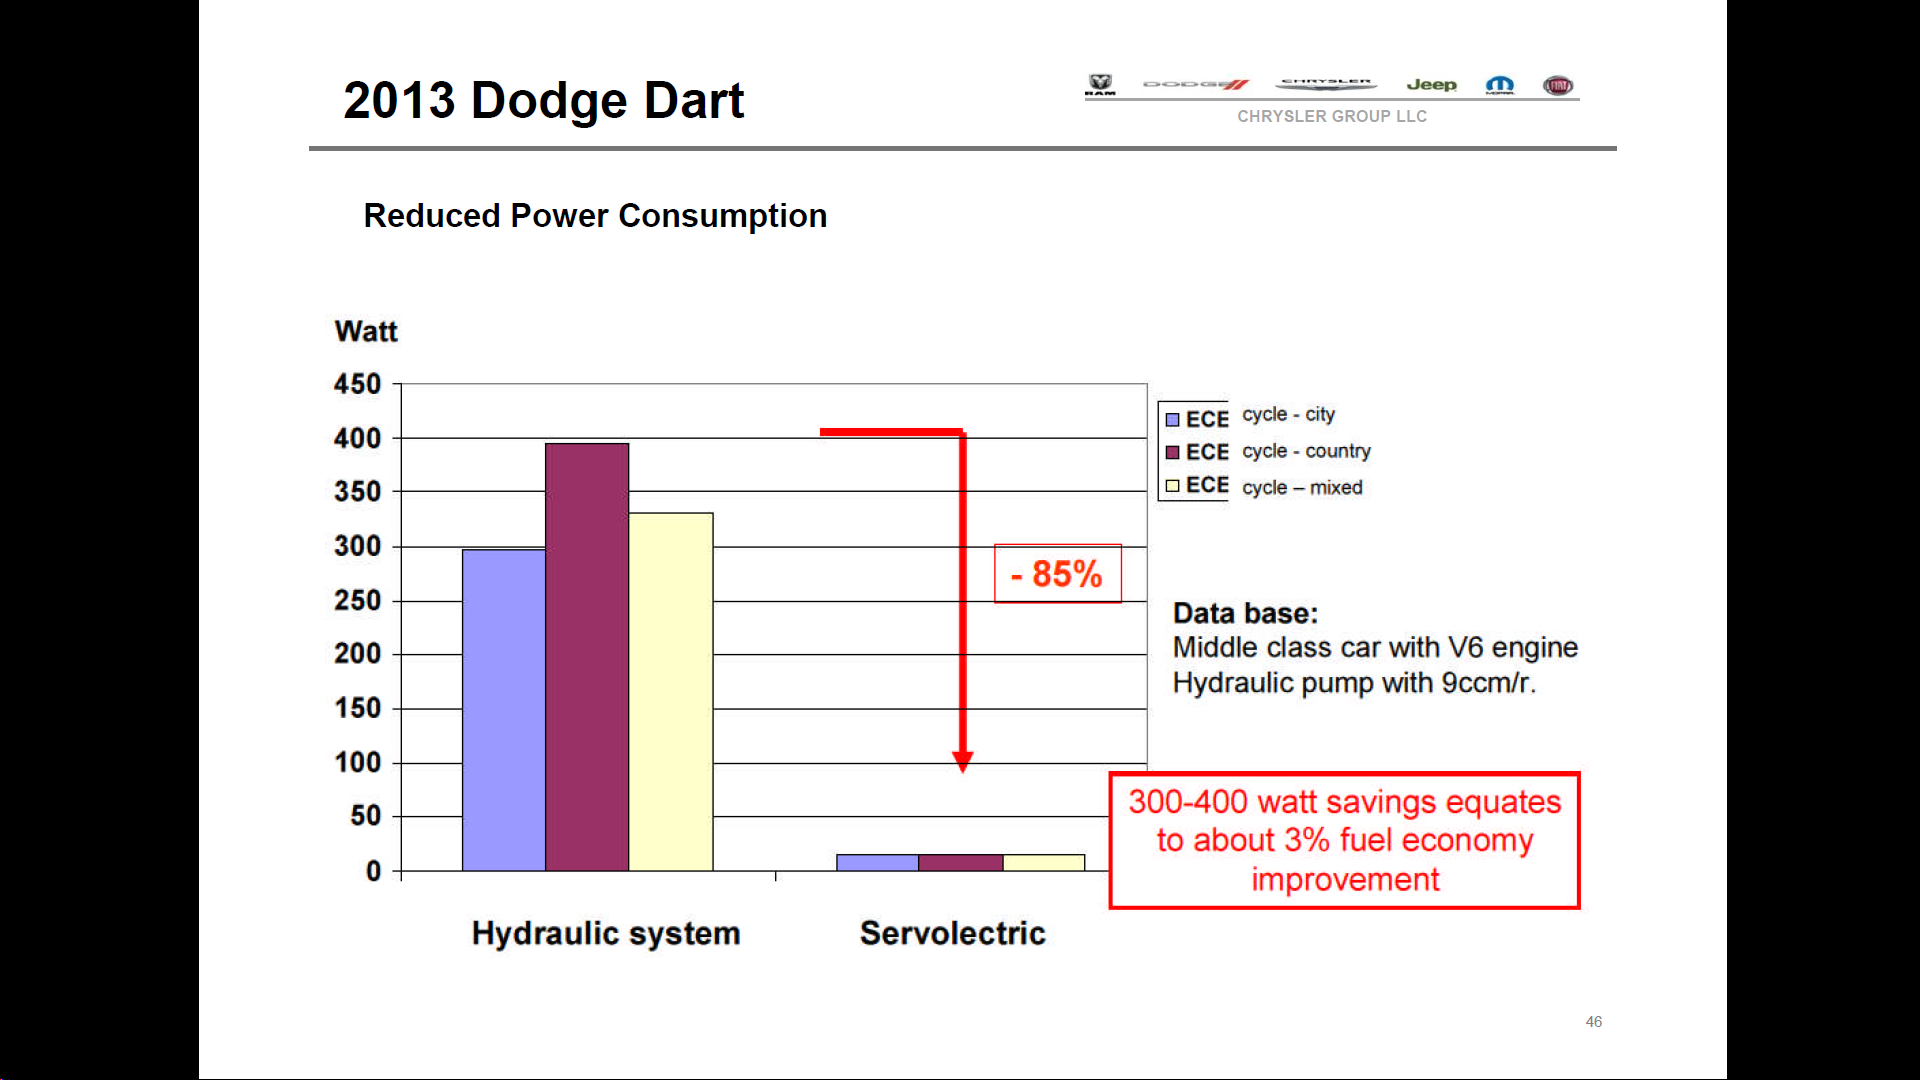Click the Hydraulic system axis label
The height and width of the screenshot is (1080, 1920).
[x=606, y=933]
